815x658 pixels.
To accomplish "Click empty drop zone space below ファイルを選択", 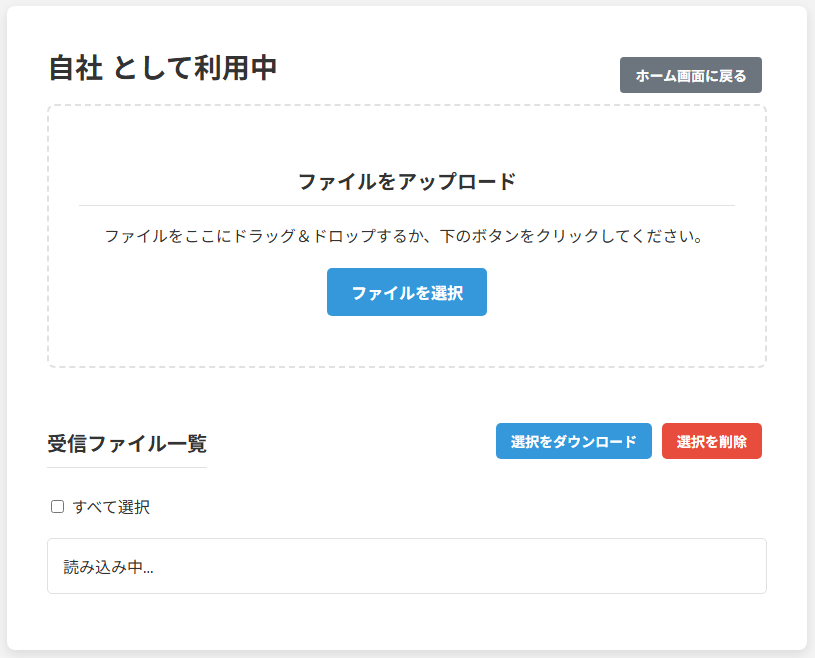I will click(407, 342).
